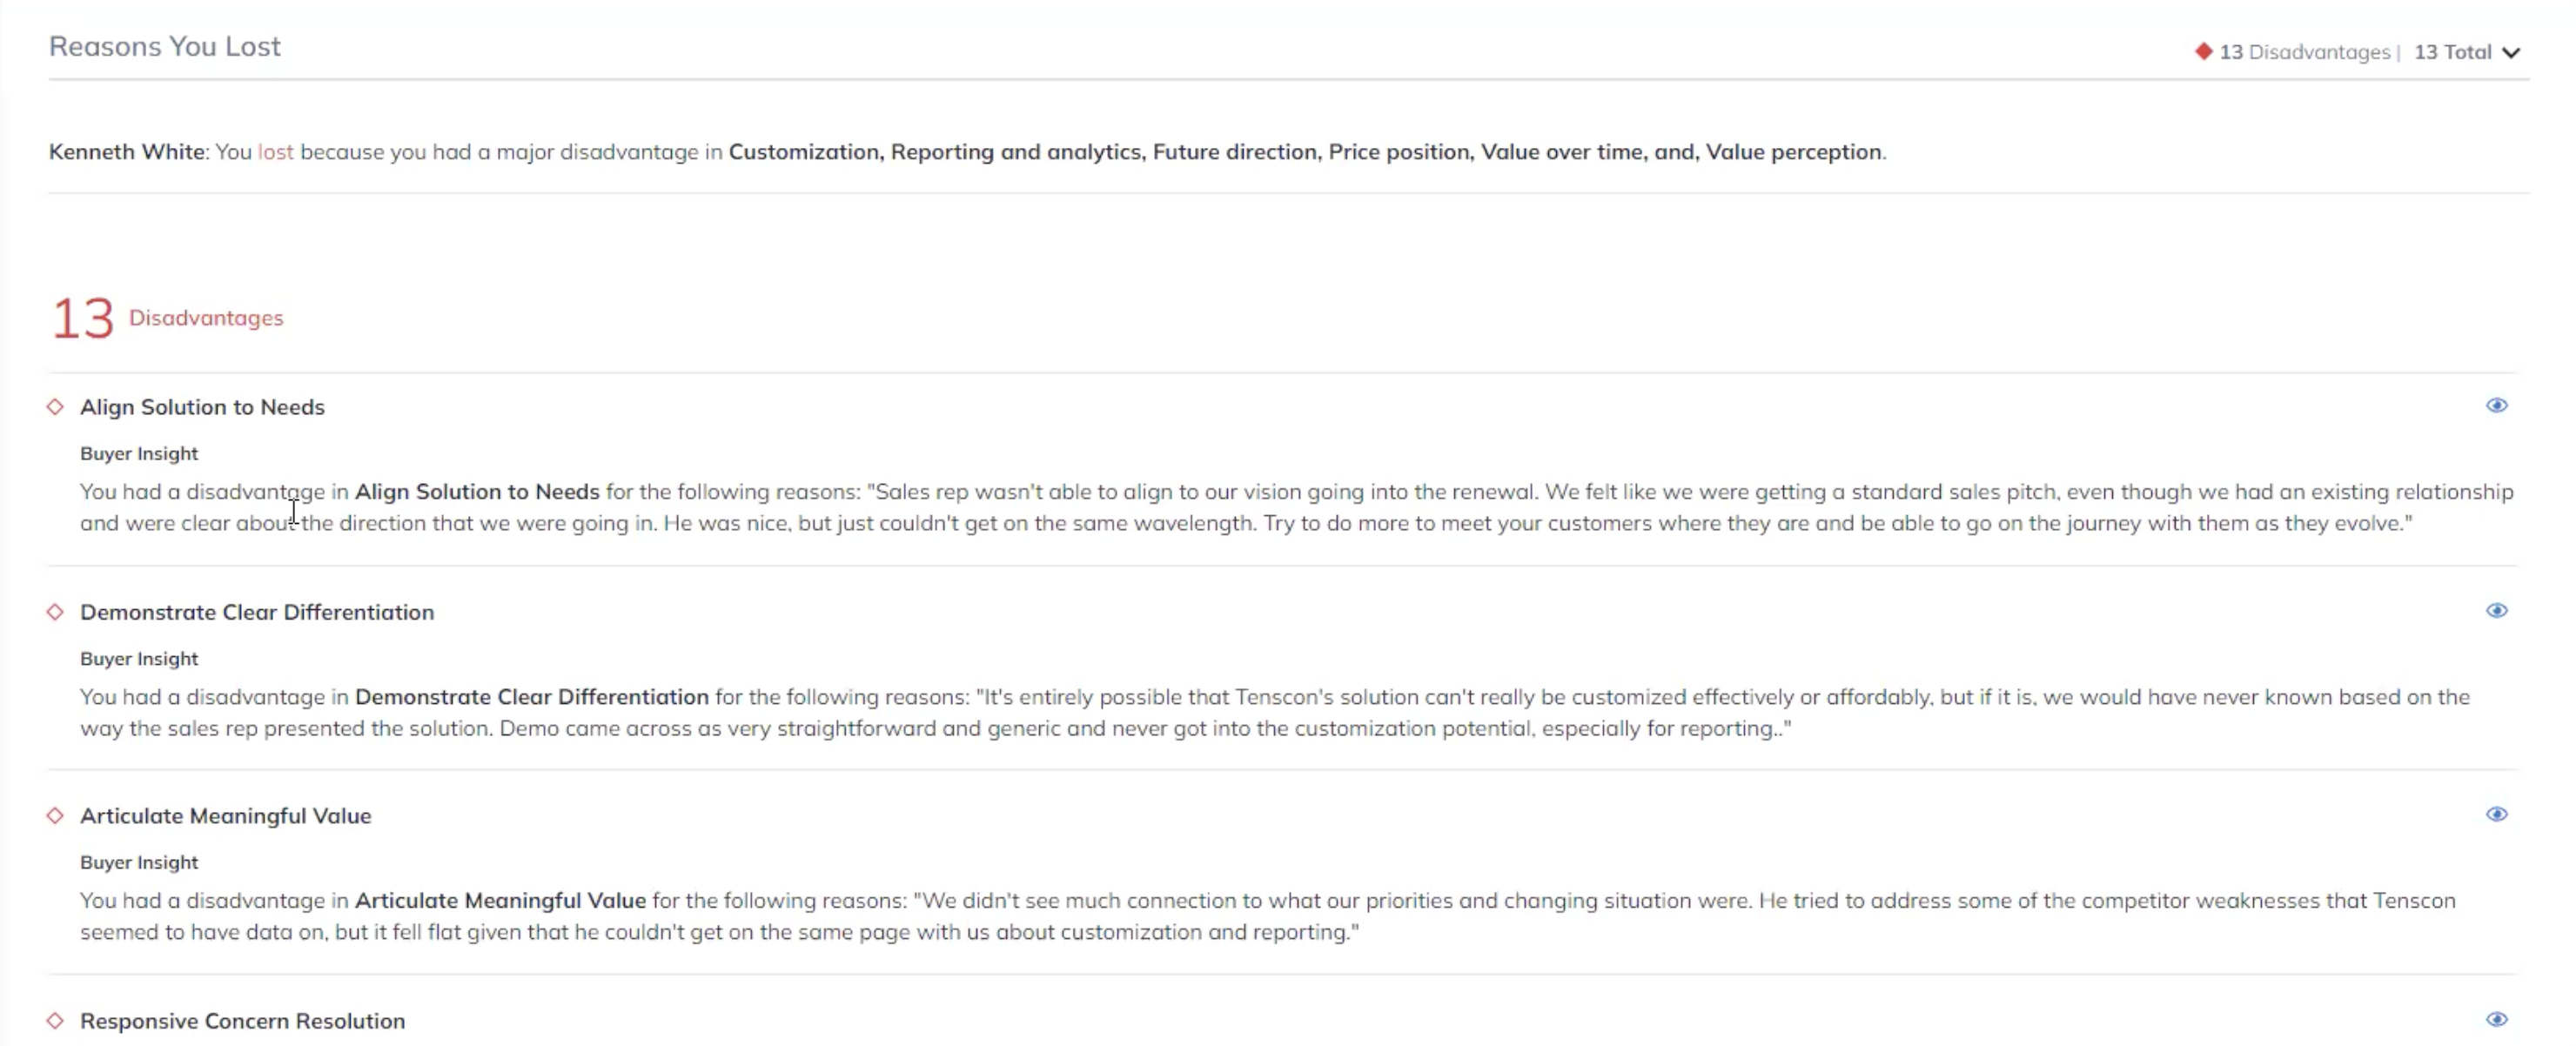This screenshot has height=1046, width=2576.
Task: Click the red 'lost' link text
Action: (x=275, y=152)
